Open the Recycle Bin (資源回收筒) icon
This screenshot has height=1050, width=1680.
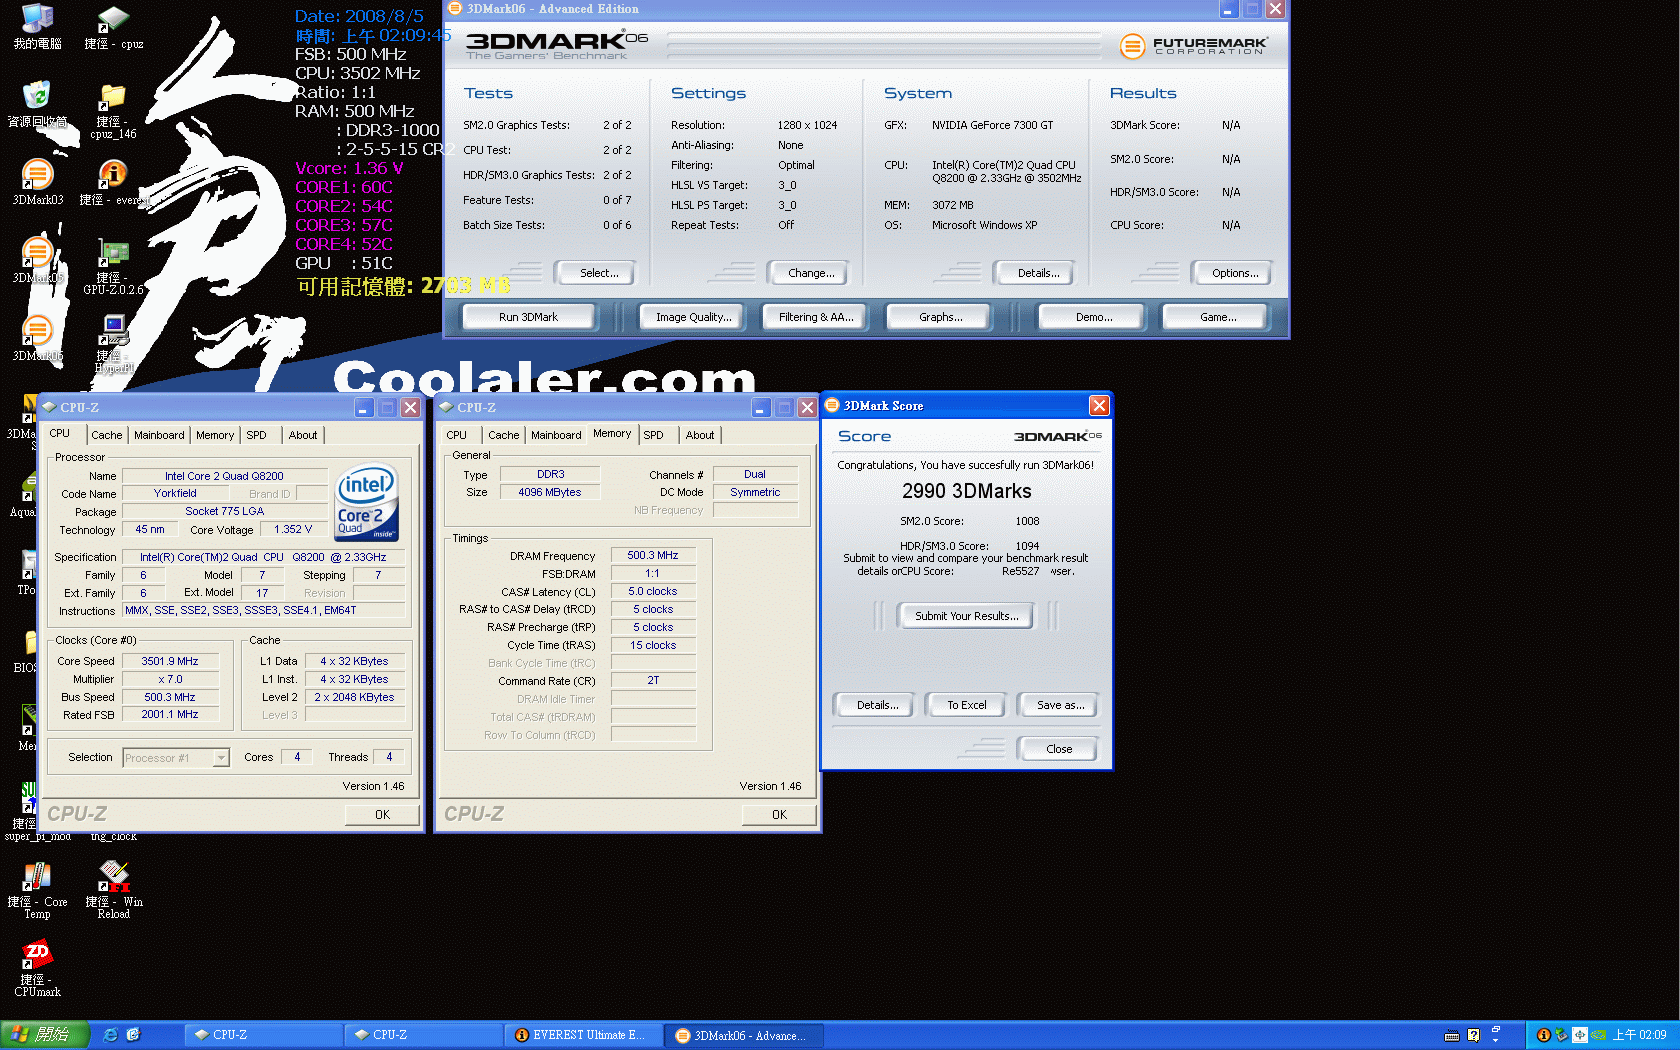point(37,105)
